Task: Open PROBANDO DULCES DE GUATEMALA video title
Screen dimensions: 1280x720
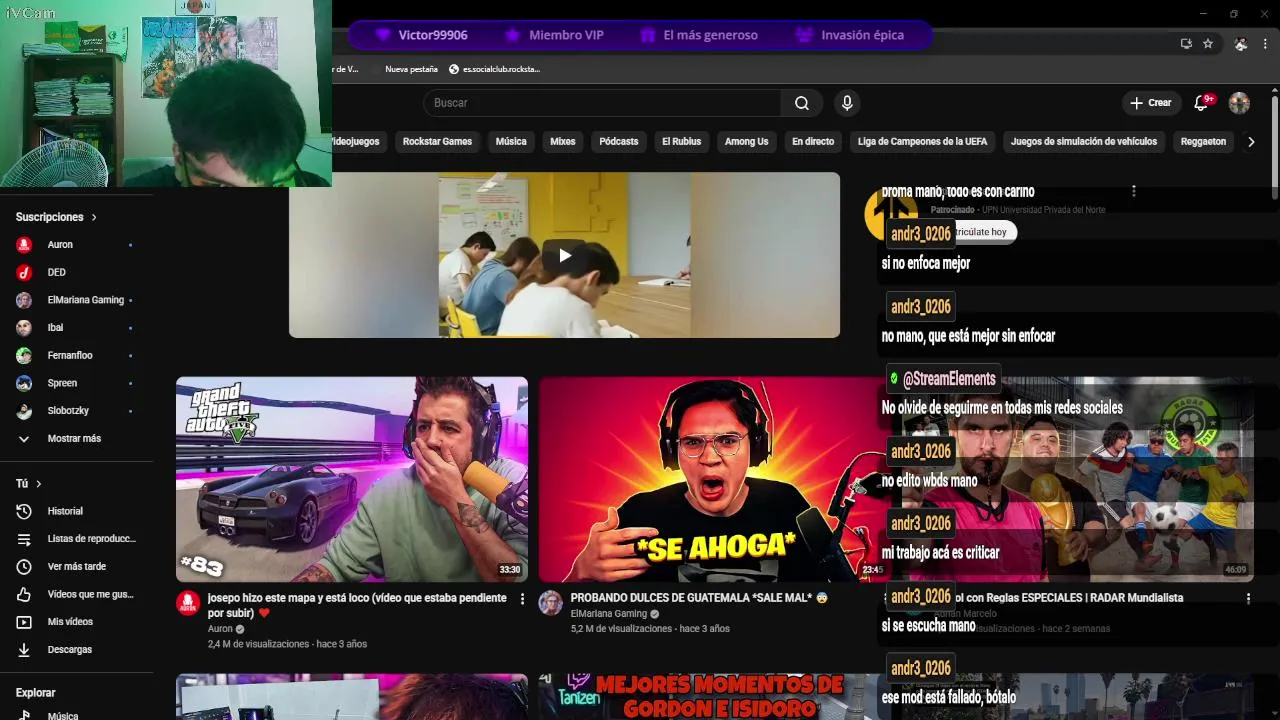Action: [699, 598]
